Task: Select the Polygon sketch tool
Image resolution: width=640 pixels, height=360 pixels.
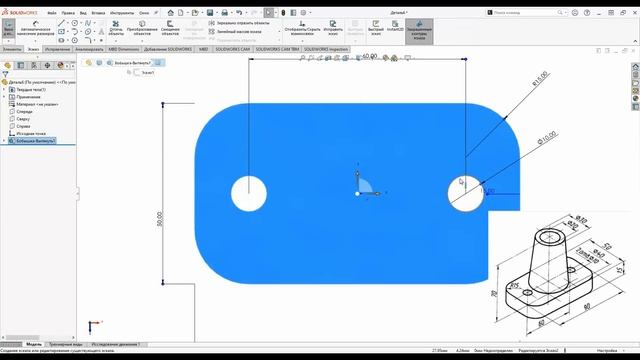Action: click(x=75, y=40)
